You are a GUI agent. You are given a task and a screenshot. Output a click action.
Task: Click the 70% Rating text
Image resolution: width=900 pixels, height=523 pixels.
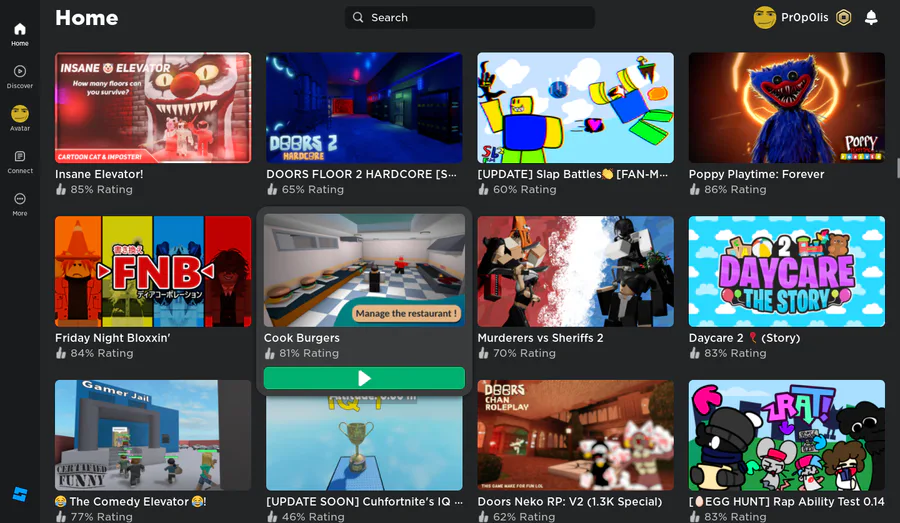coord(524,353)
